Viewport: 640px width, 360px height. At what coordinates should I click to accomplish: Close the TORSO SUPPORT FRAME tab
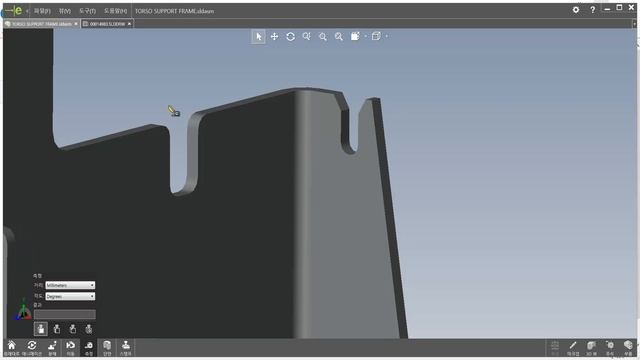[x=76, y=24]
